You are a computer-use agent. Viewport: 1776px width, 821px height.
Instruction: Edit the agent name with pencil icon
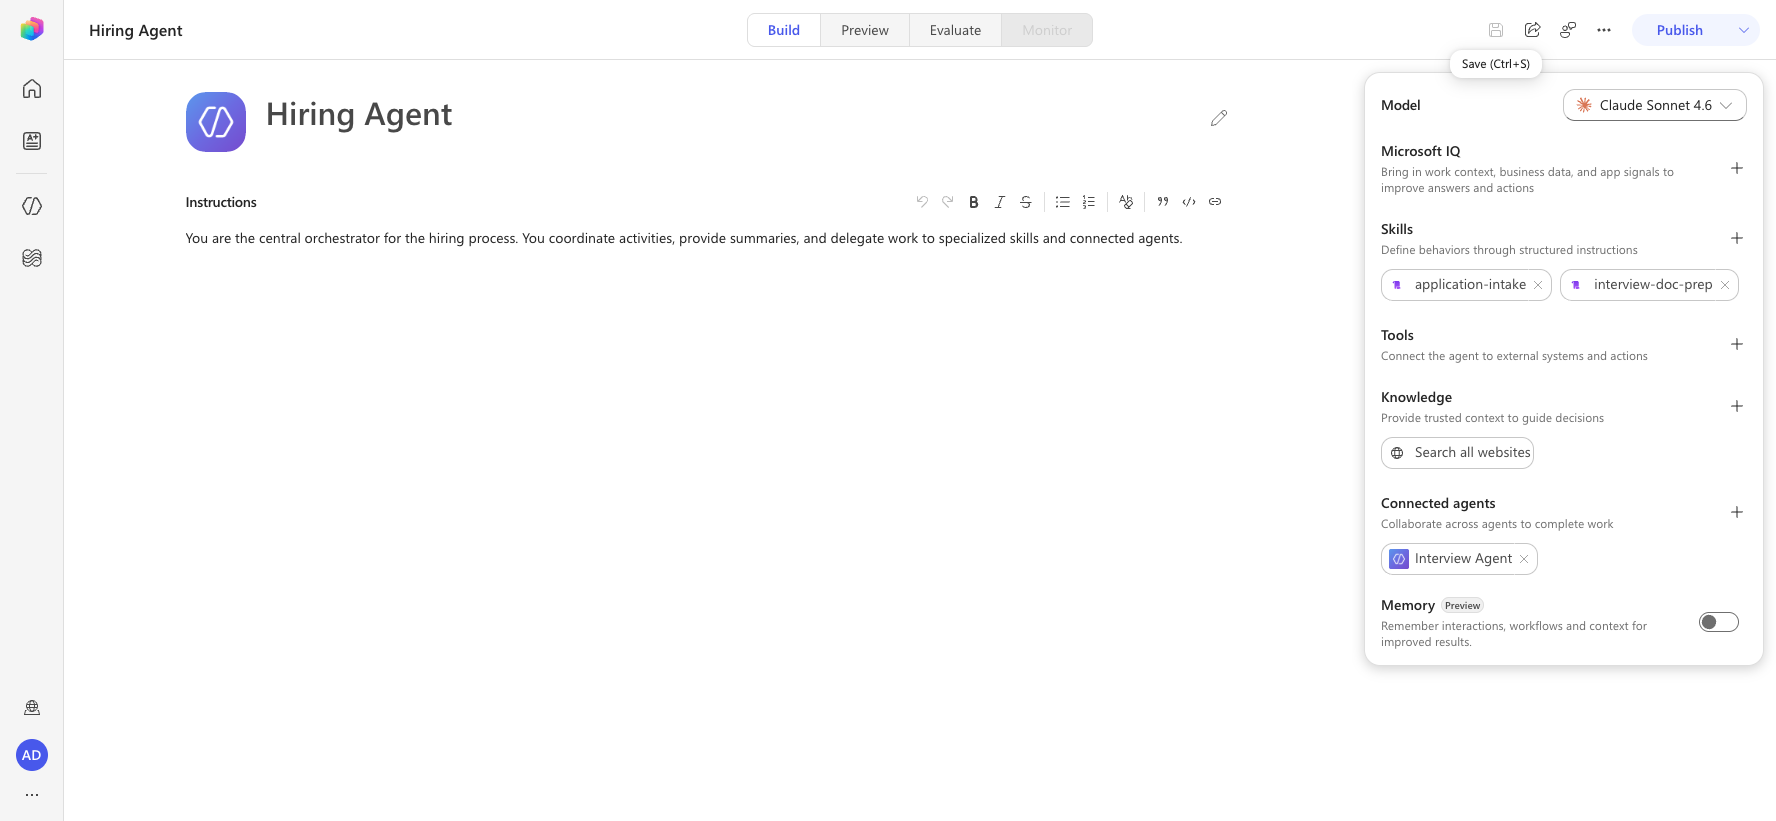tap(1218, 118)
